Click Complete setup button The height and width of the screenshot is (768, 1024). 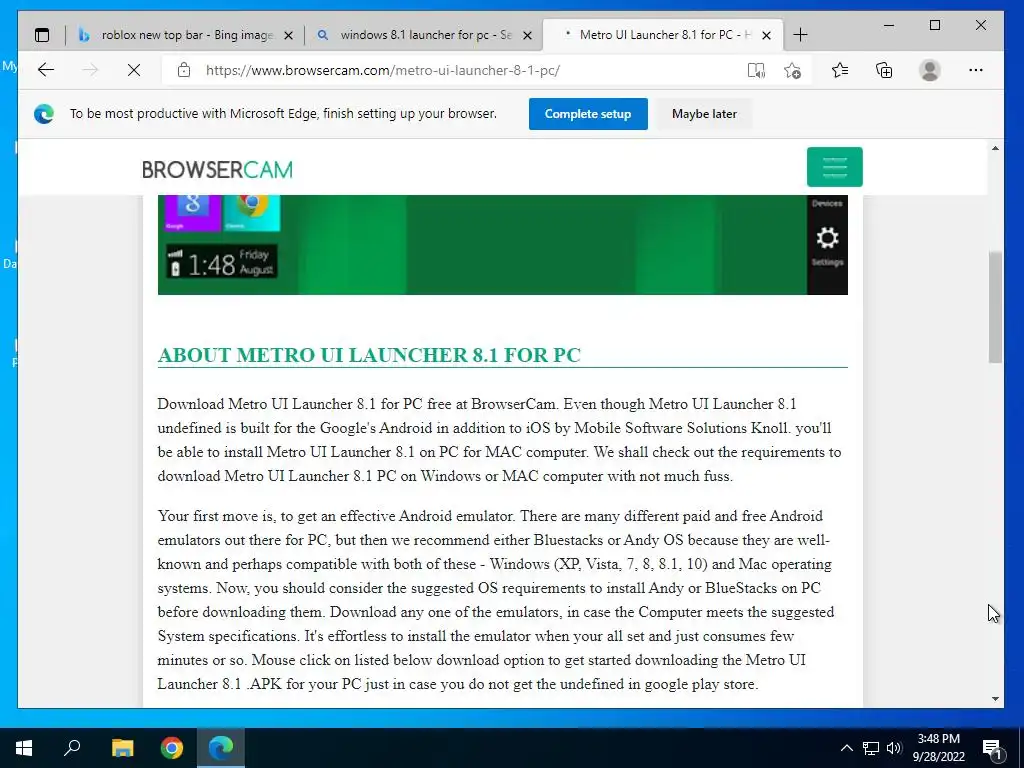coord(588,114)
